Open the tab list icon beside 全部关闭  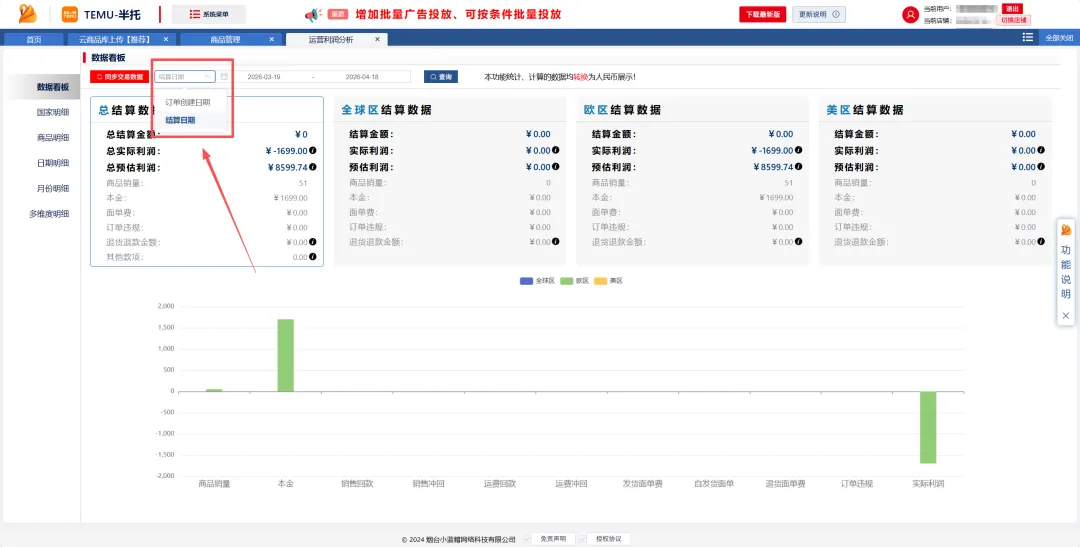tap(1028, 37)
